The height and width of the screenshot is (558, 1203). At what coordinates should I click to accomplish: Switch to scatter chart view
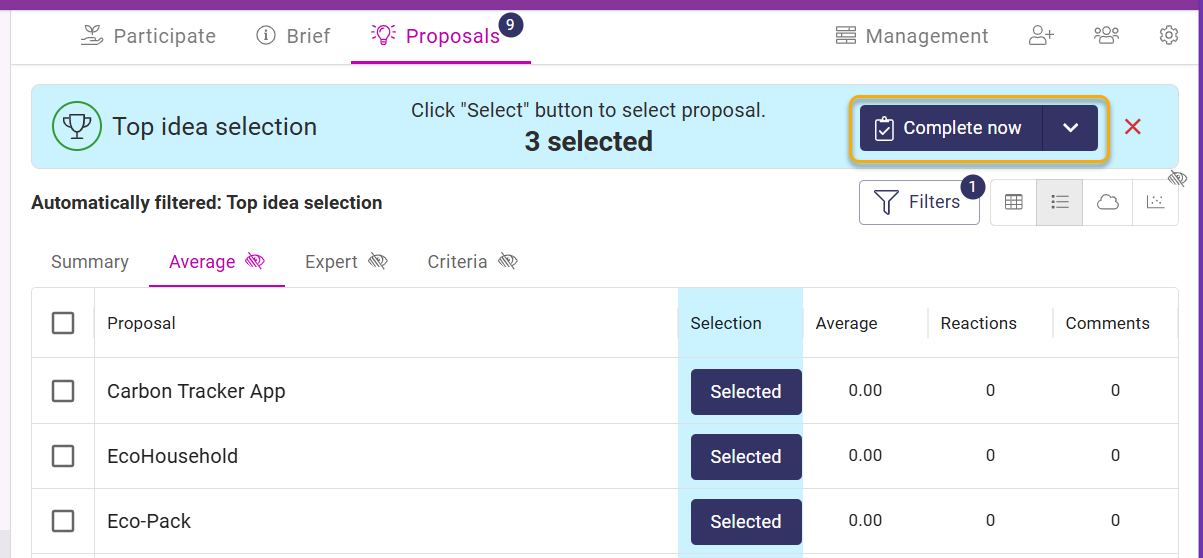[x=1155, y=202]
